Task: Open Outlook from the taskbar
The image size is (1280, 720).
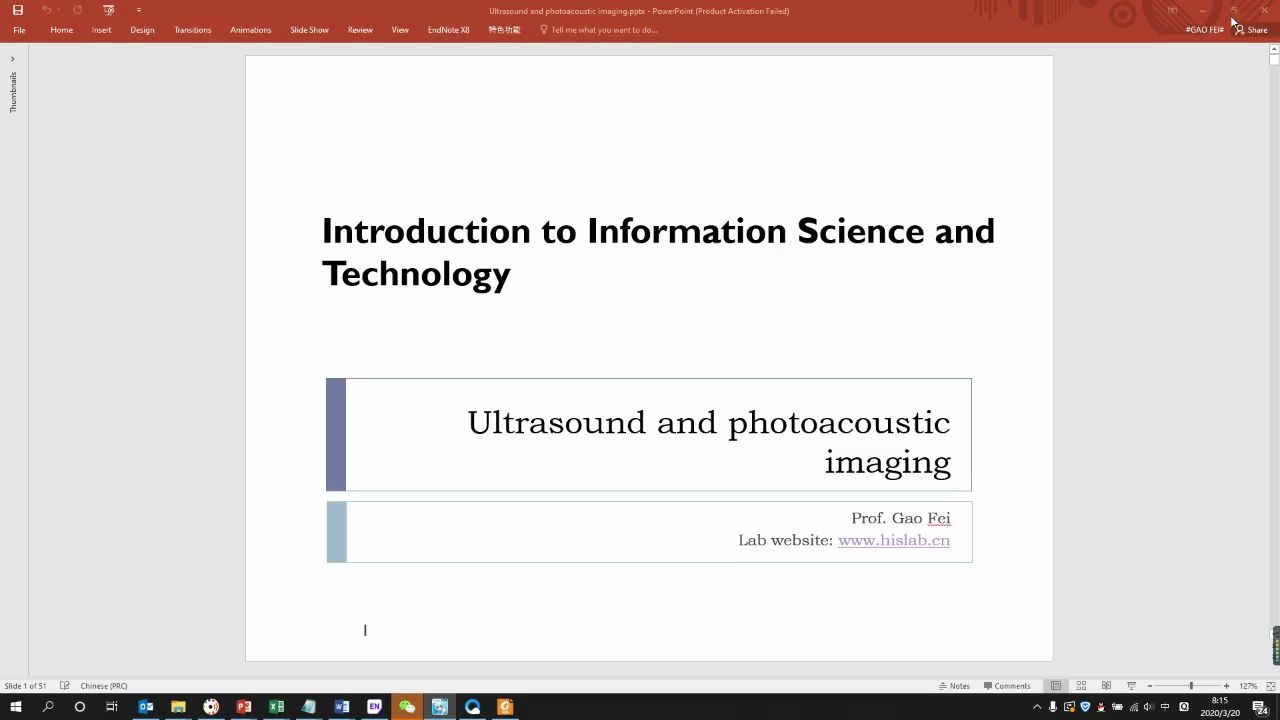Action: click(145, 707)
